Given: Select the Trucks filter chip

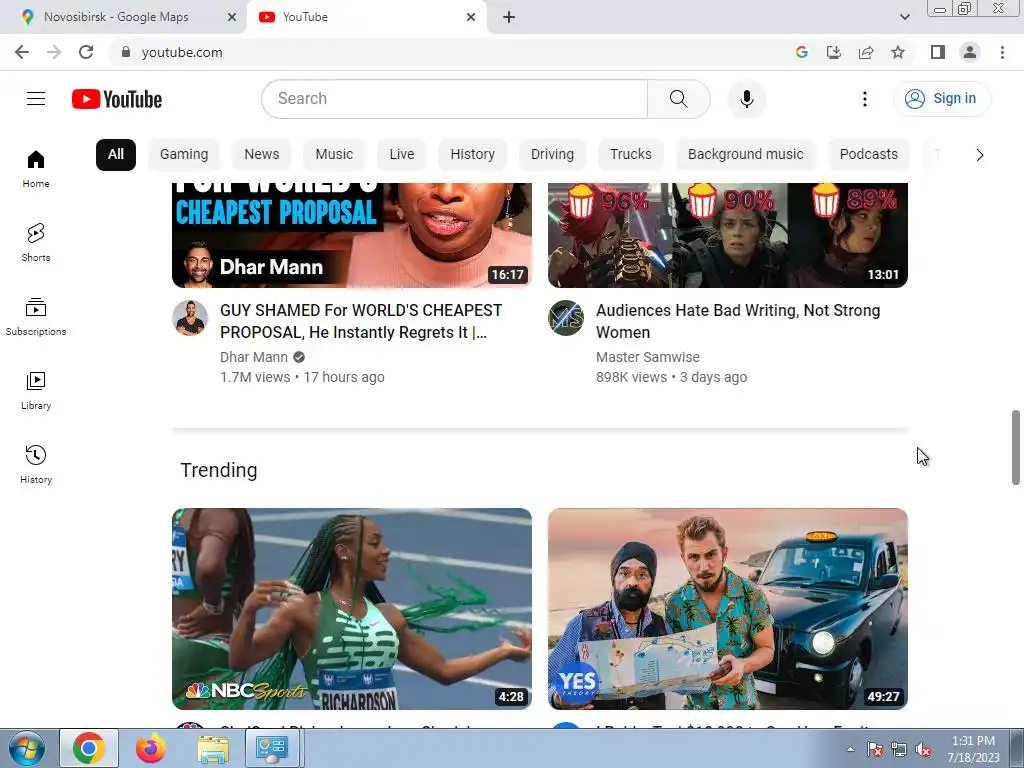Looking at the screenshot, I should [631, 155].
